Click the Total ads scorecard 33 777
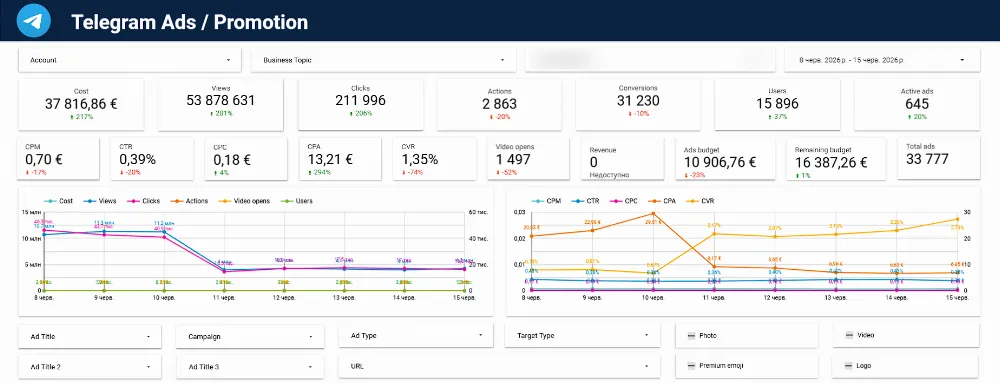This screenshot has height=383, width=1000. click(939, 159)
